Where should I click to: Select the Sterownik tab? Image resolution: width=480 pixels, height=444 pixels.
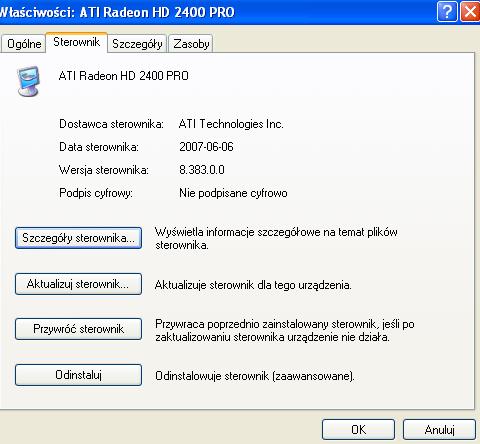click(77, 42)
